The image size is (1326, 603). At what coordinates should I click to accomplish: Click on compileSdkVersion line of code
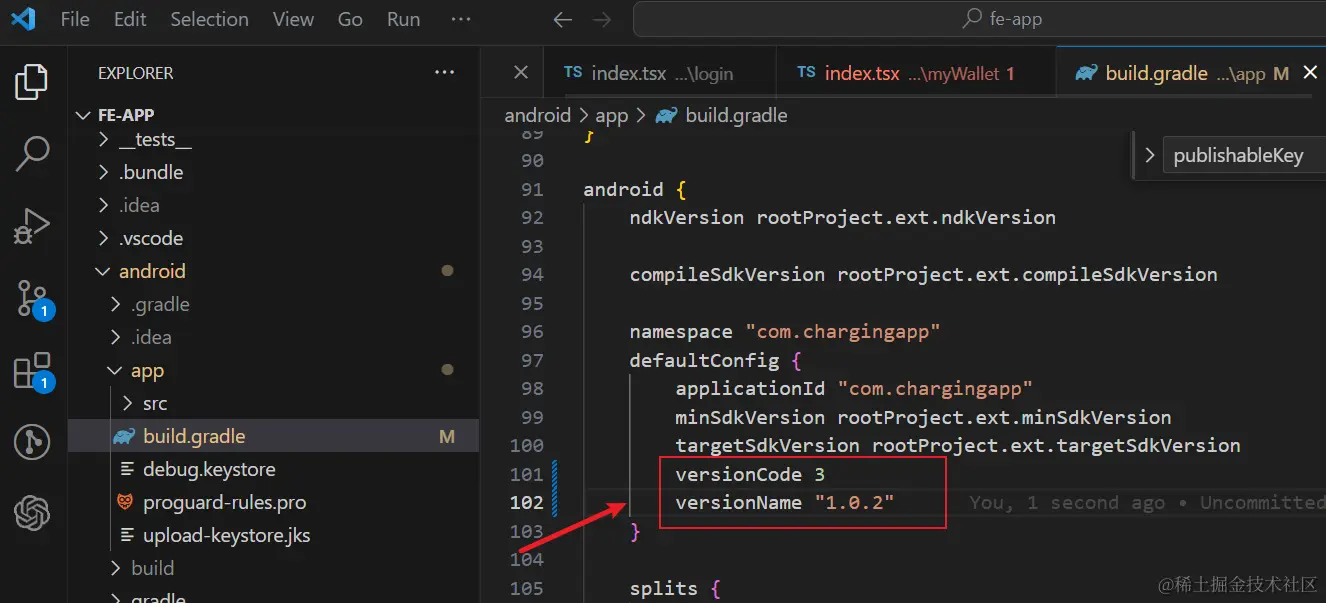(923, 274)
